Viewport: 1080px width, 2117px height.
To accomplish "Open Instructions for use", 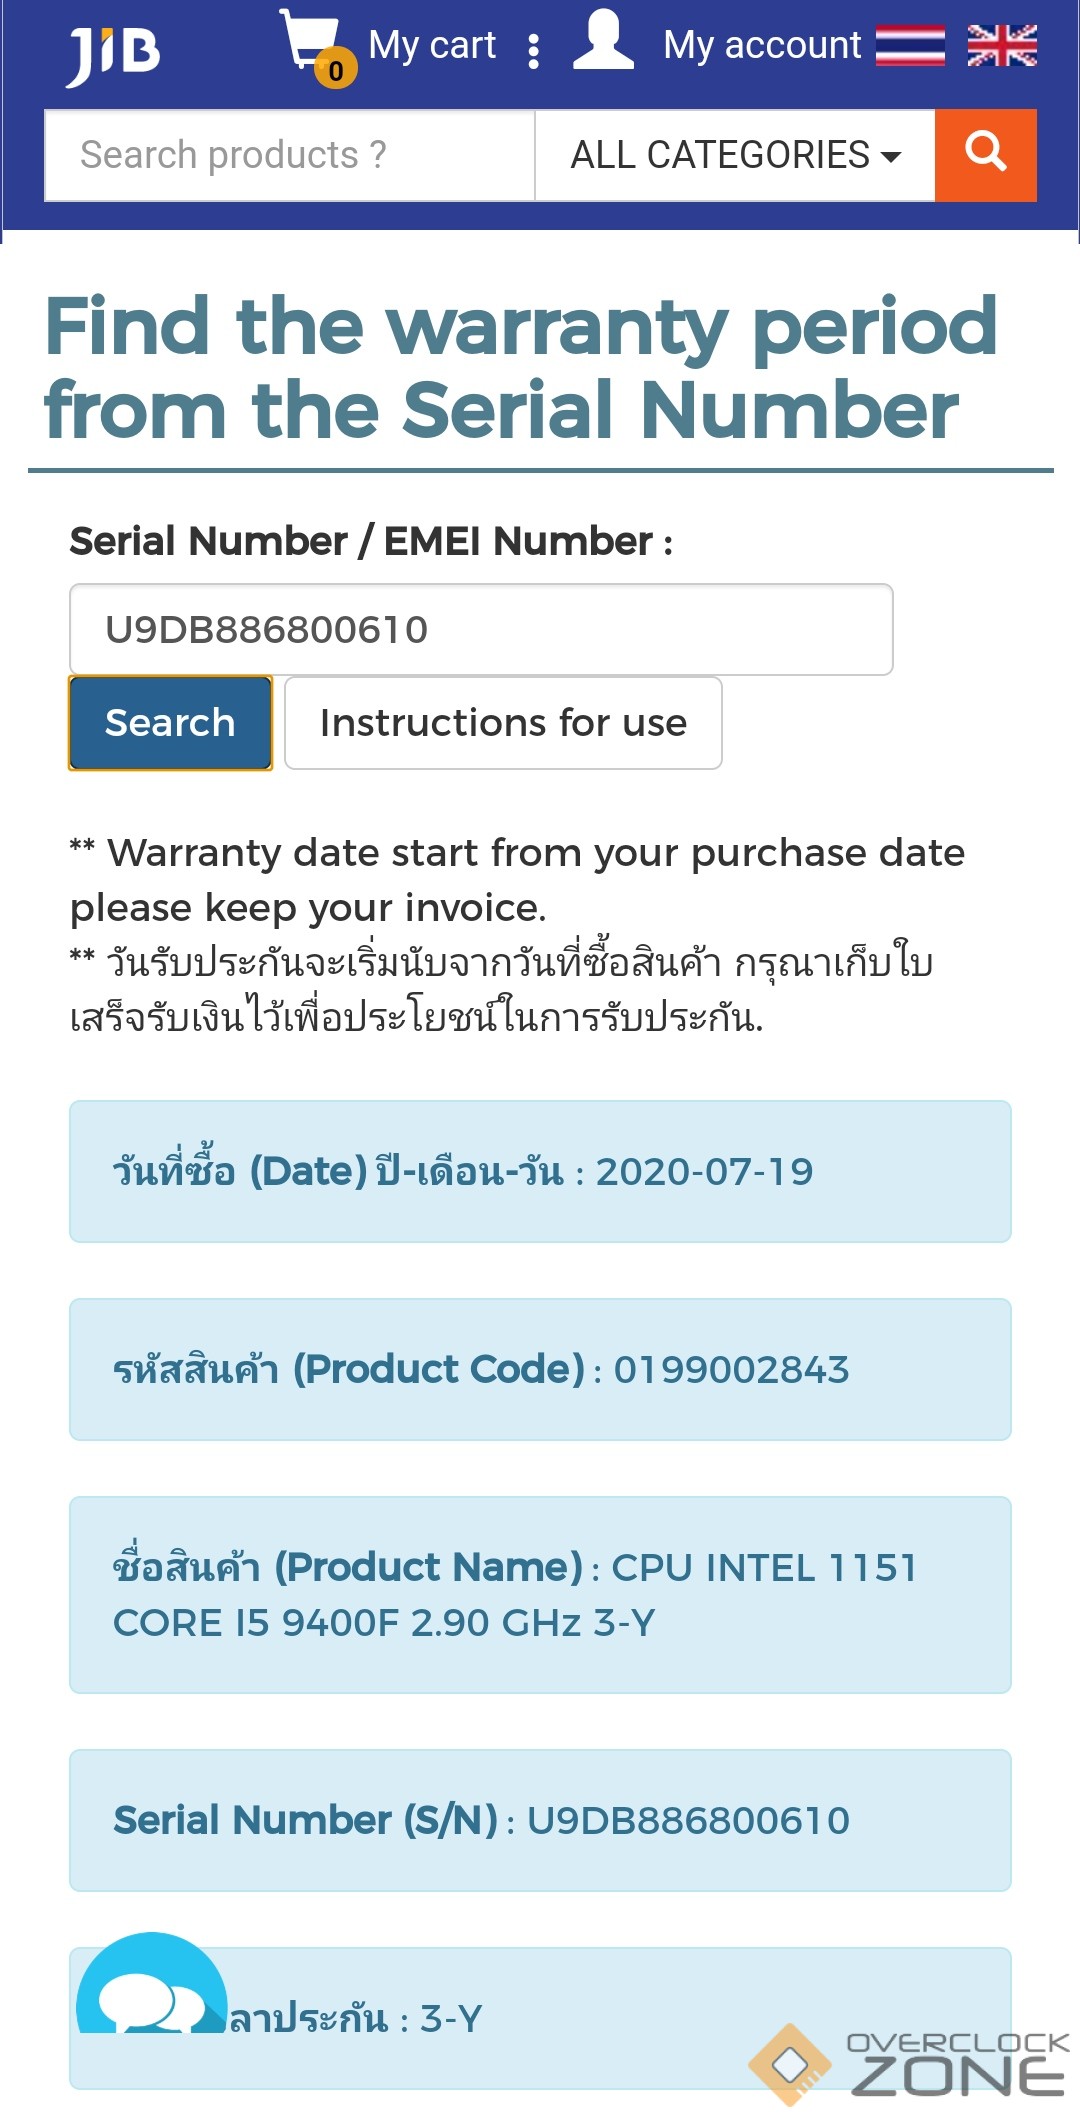I will pos(503,723).
